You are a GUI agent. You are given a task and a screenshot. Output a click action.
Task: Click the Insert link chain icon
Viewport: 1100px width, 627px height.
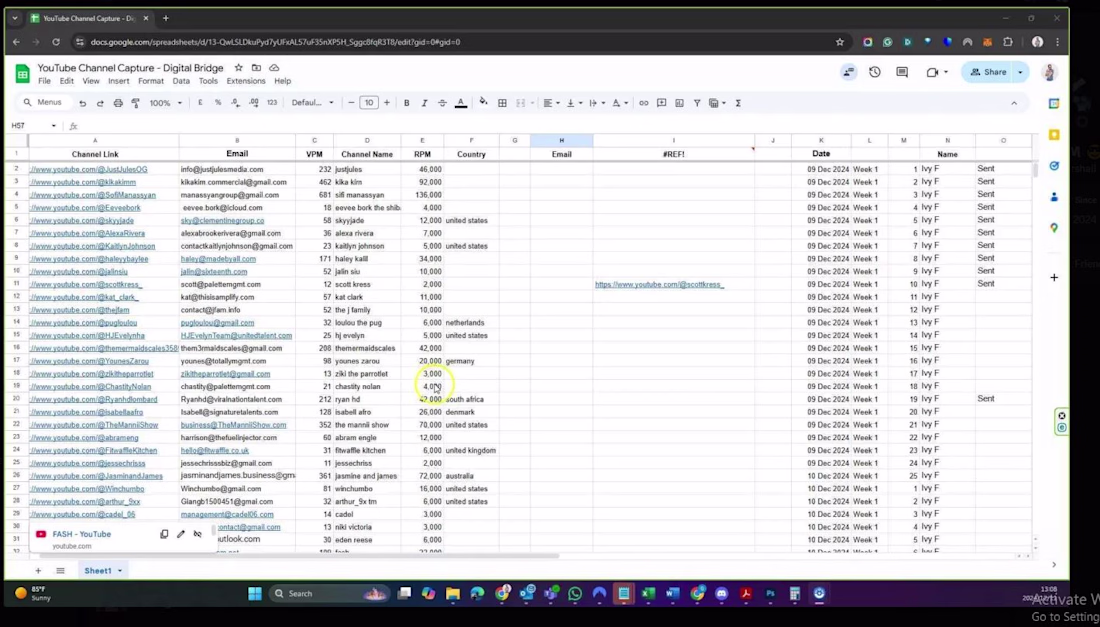click(x=643, y=102)
